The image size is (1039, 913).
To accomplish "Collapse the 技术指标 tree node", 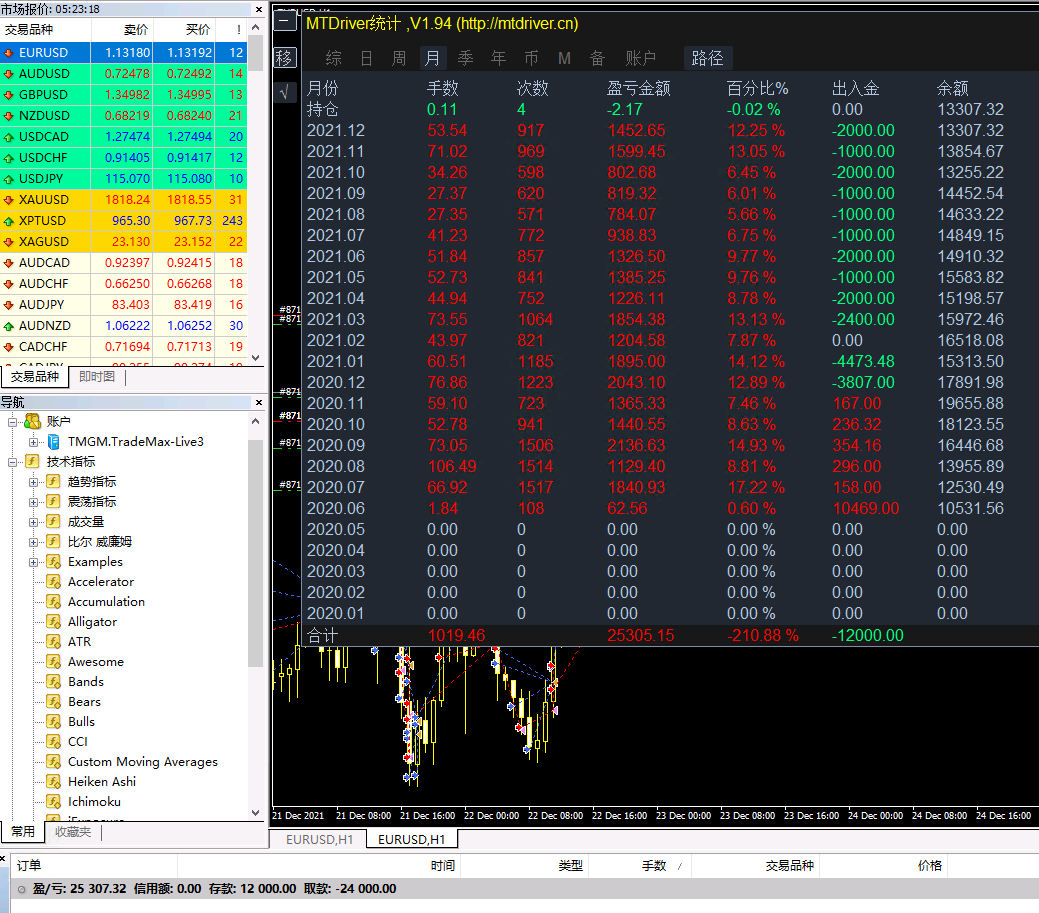I will (x=12, y=462).
